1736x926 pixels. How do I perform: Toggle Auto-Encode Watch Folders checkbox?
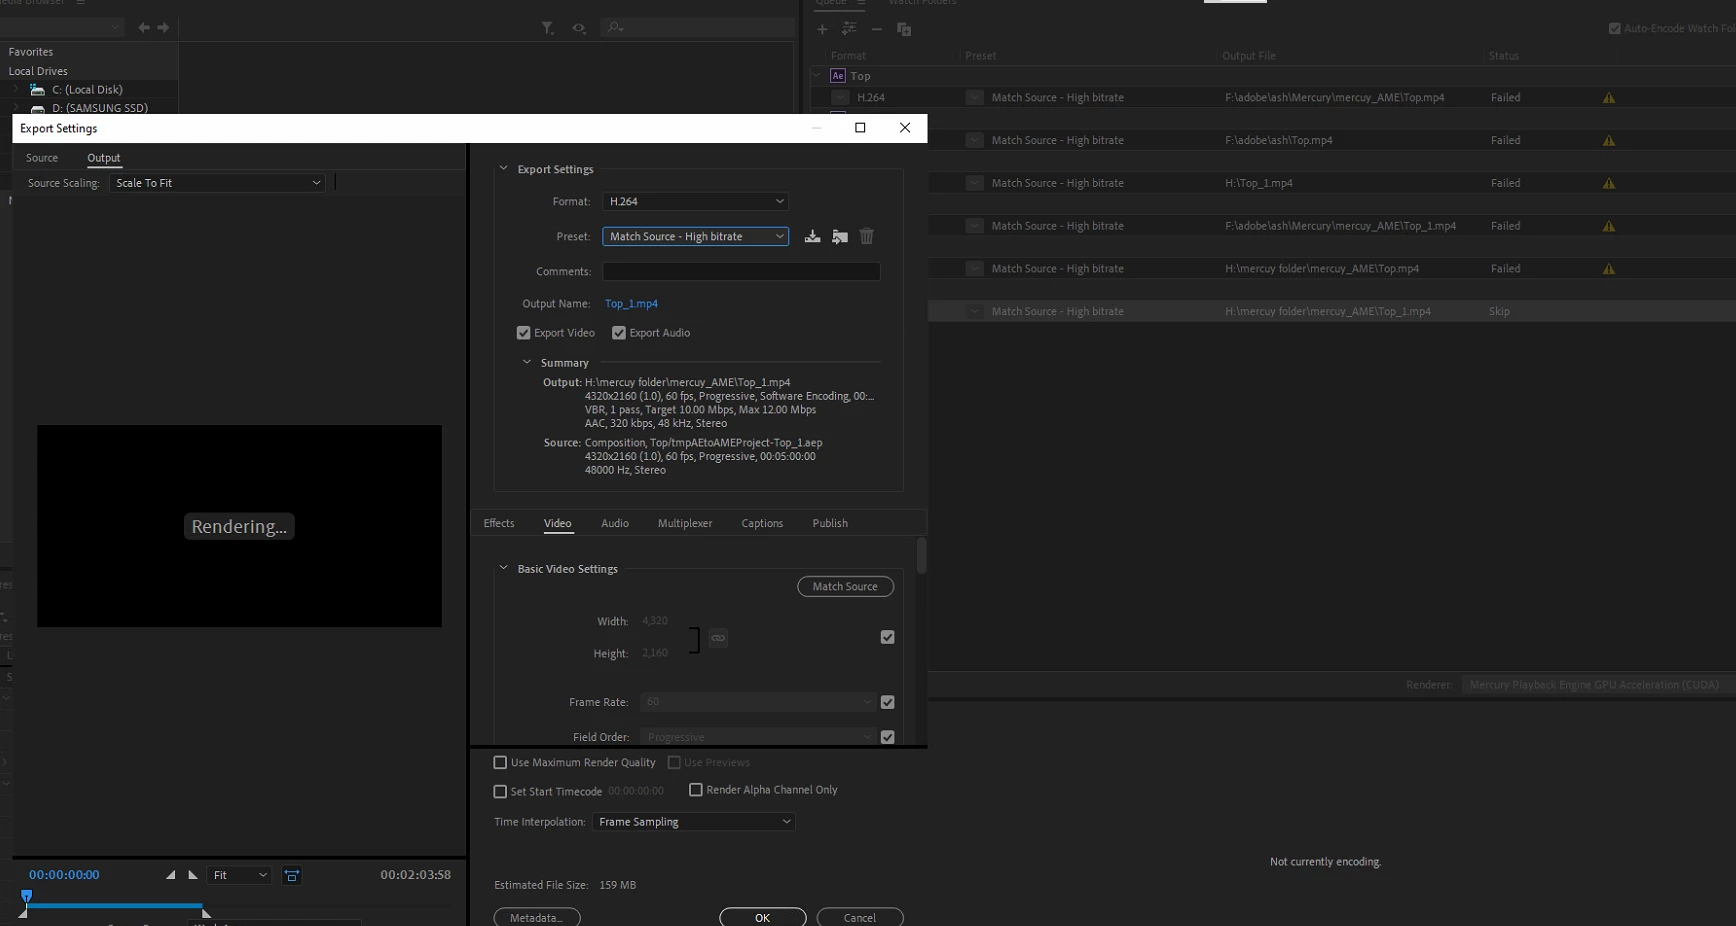click(1614, 29)
